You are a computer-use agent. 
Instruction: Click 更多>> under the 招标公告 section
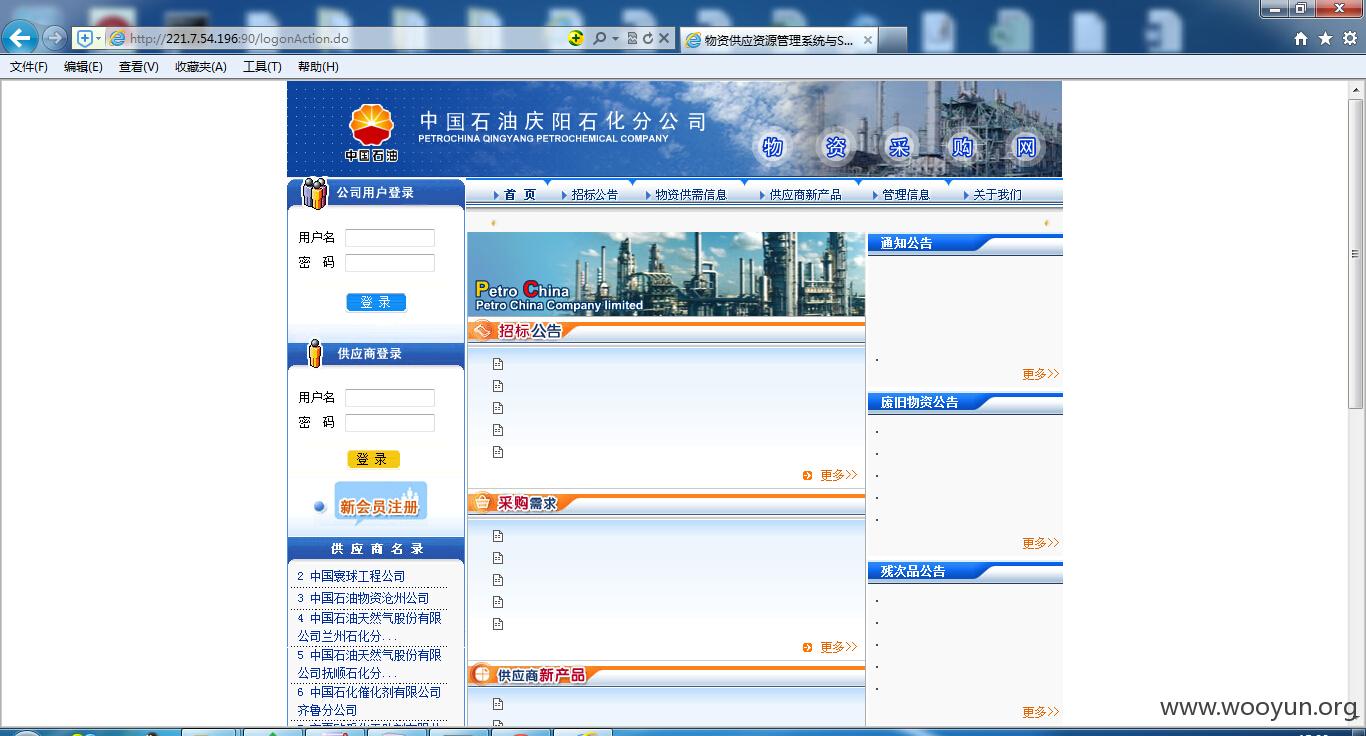(839, 475)
